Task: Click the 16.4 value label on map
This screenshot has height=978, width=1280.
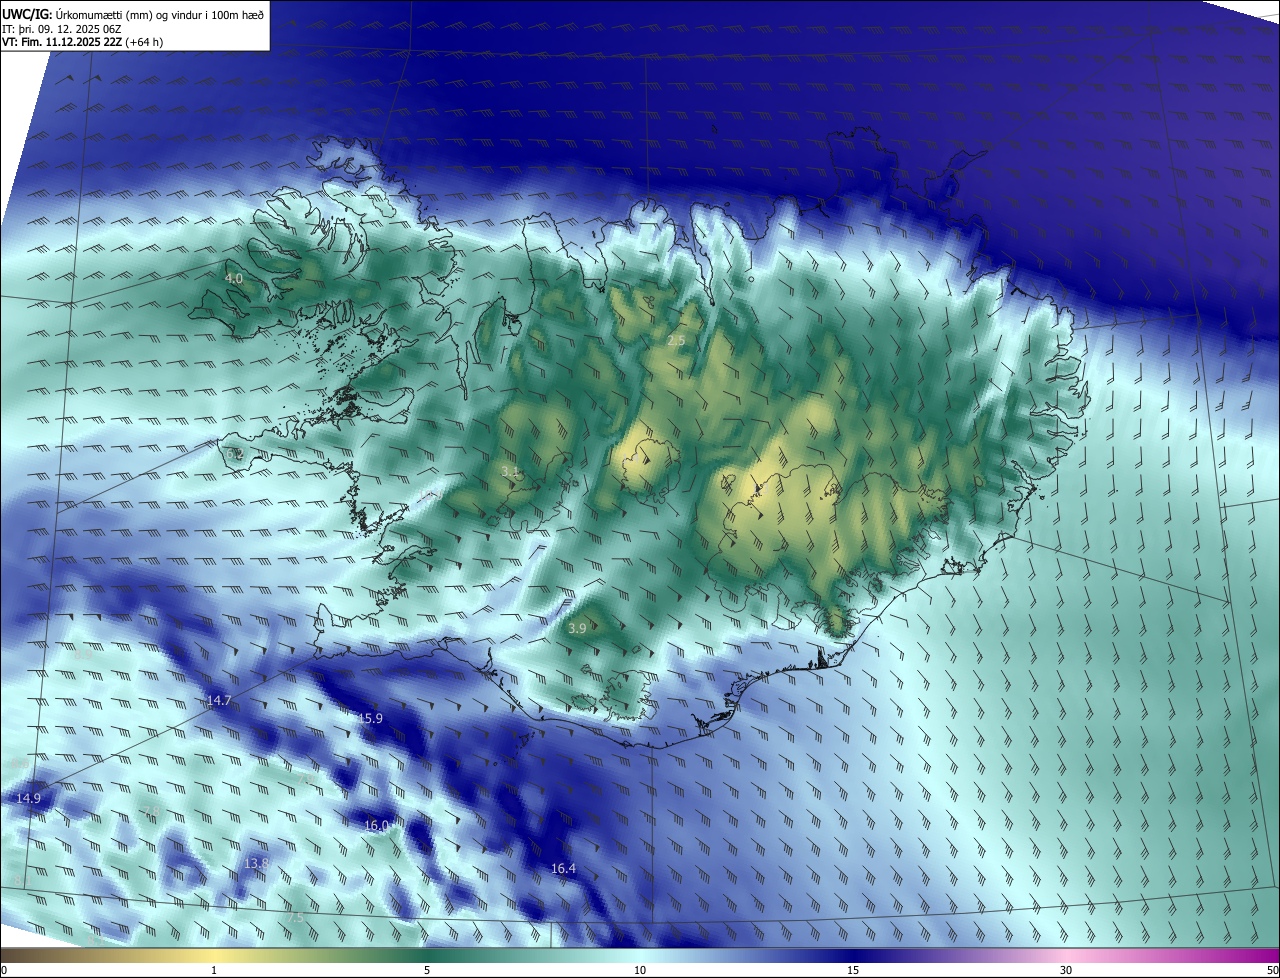Action: click(x=564, y=869)
